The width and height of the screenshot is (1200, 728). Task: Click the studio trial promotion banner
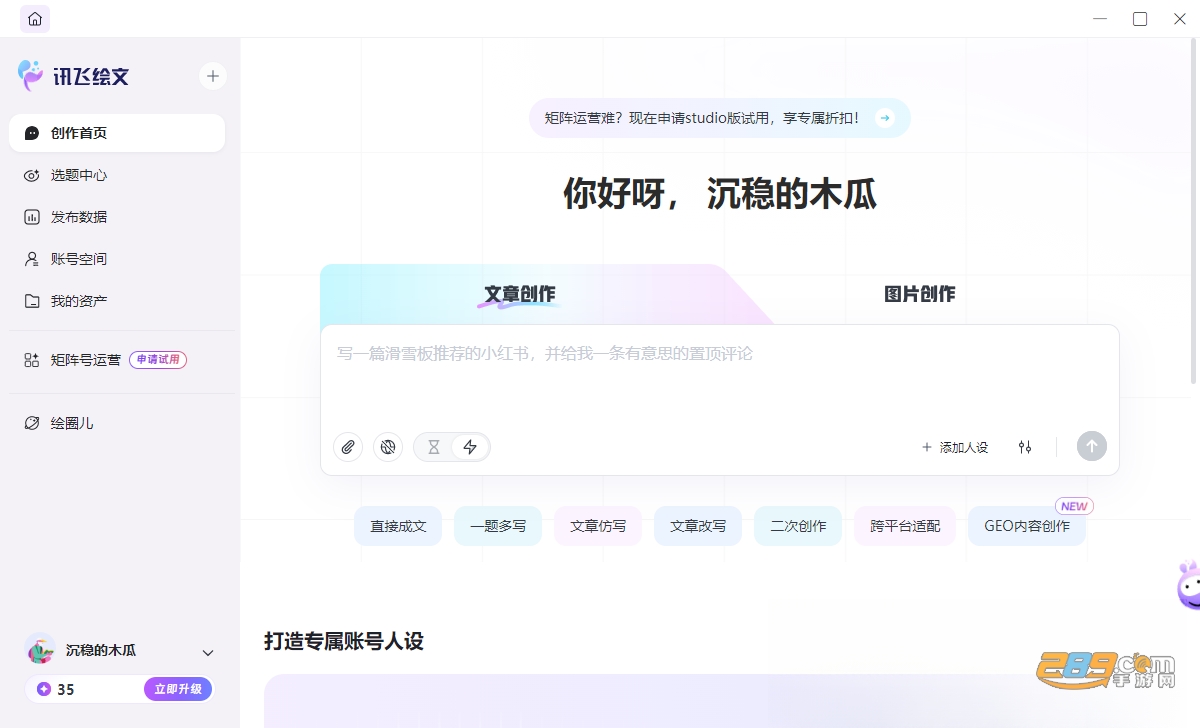[x=719, y=118]
